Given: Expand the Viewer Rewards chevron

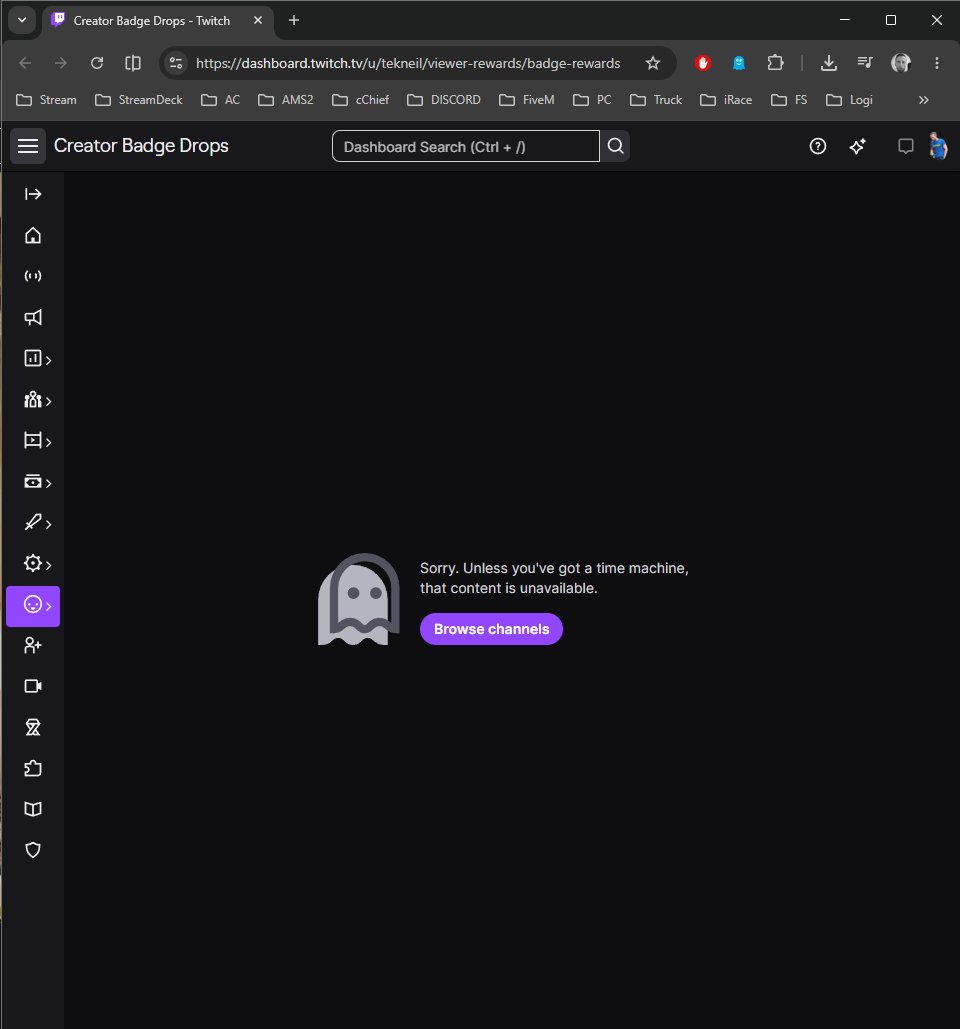Looking at the screenshot, I should [49, 606].
